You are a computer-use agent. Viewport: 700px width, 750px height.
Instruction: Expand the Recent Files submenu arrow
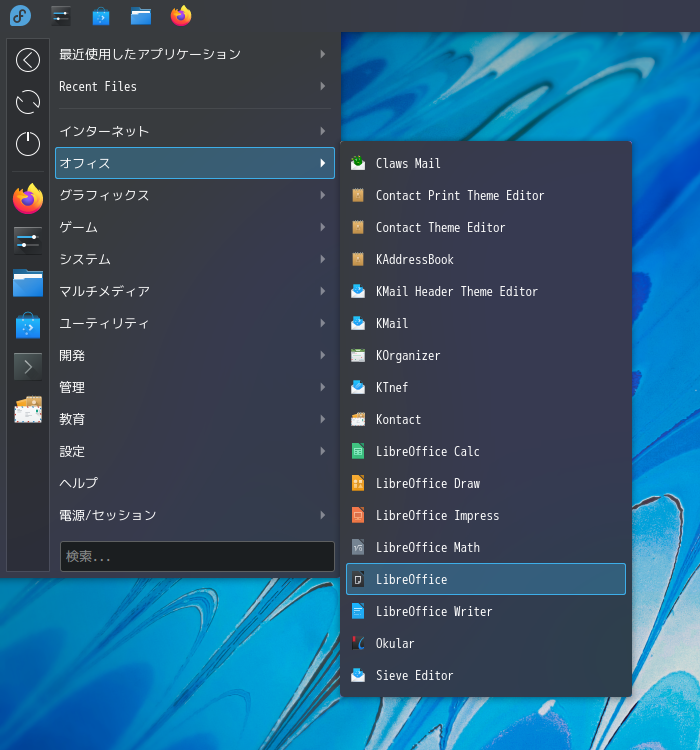click(x=323, y=86)
